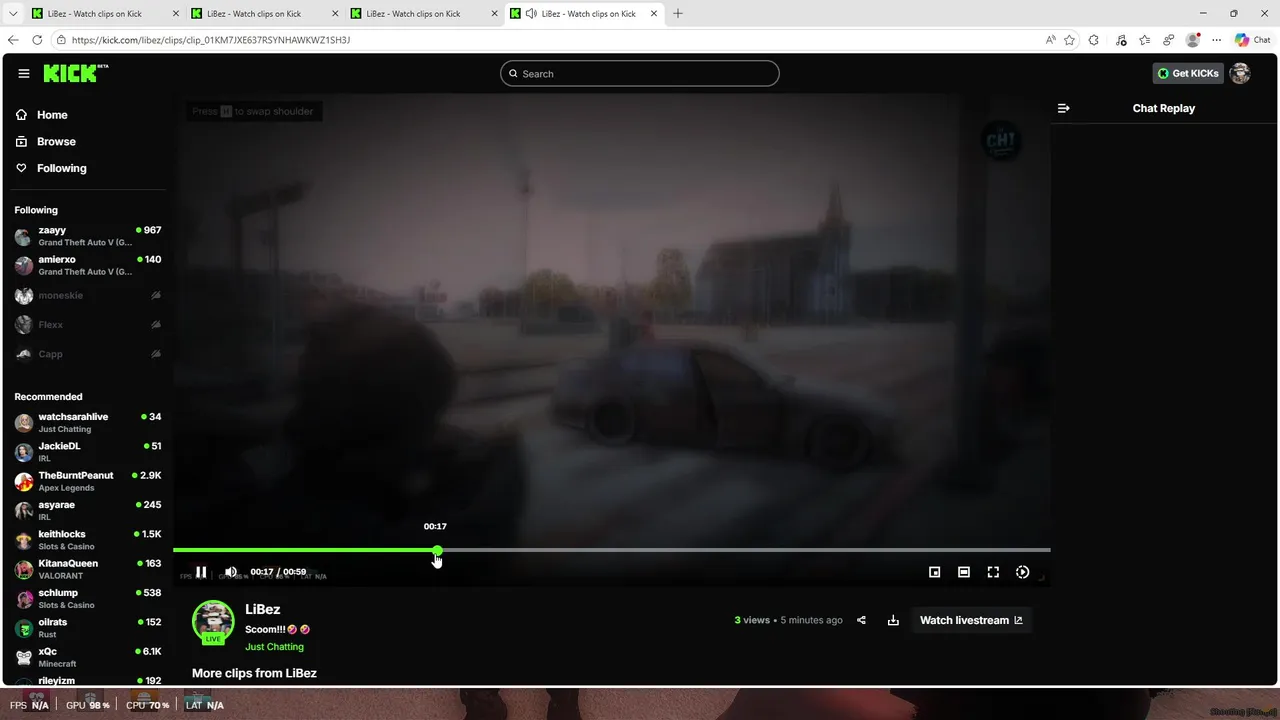1280x720 pixels.
Task: Open the user profile avatar menu
Action: [1240, 73]
